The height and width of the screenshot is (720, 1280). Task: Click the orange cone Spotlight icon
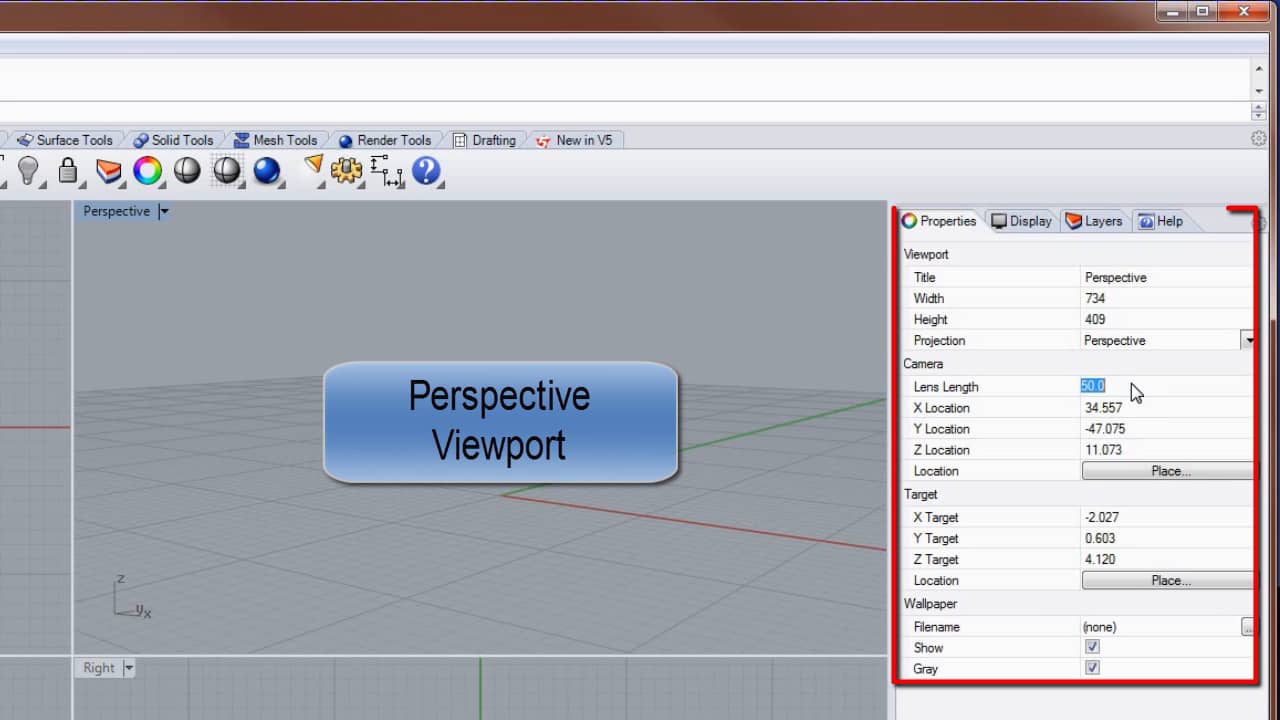tap(314, 166)
